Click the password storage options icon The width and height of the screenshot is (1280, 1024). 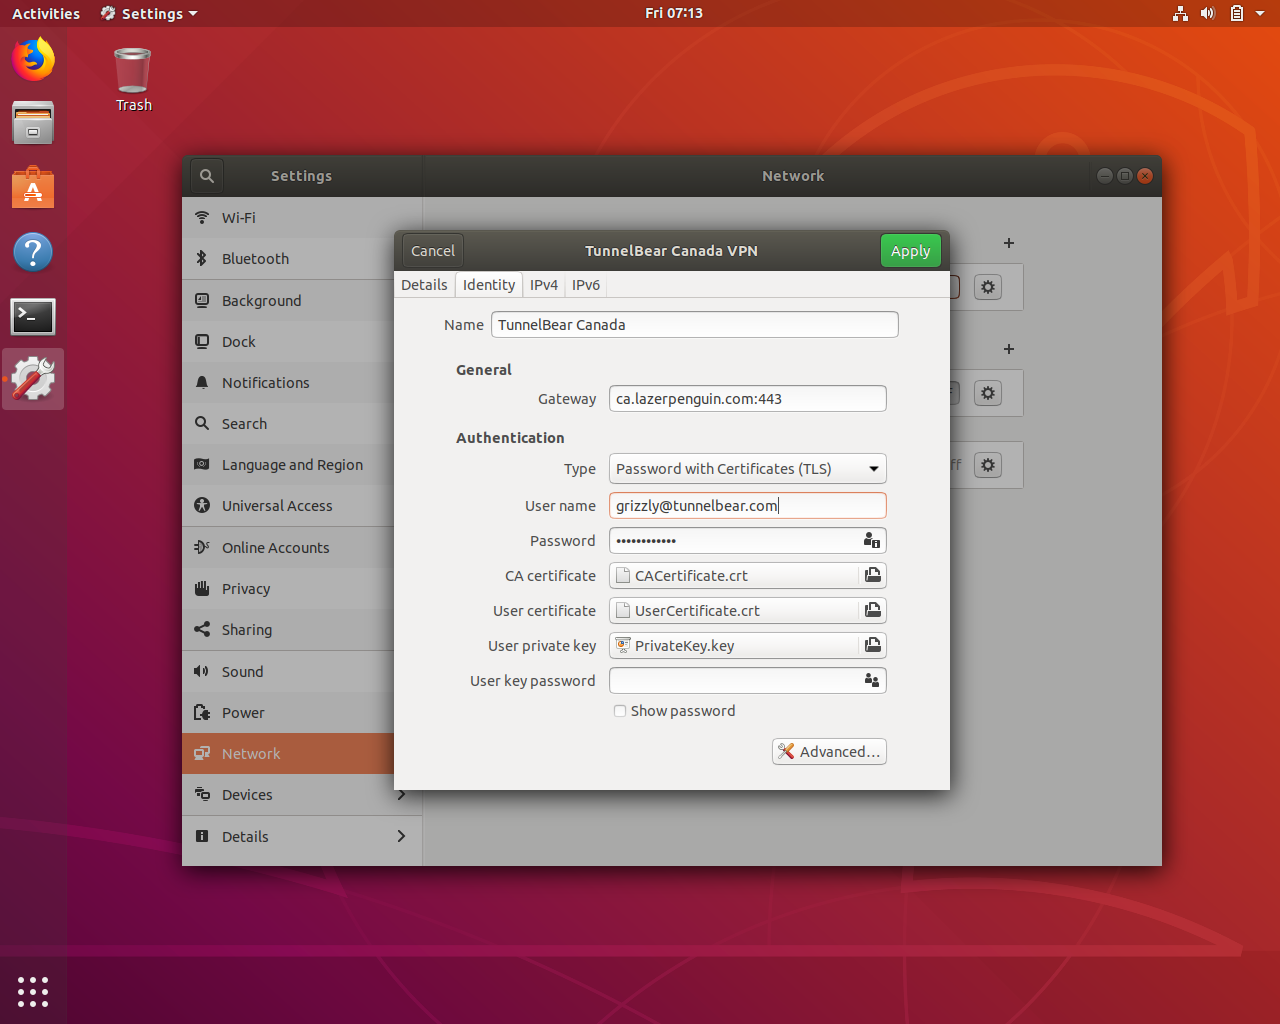[872, 541]
